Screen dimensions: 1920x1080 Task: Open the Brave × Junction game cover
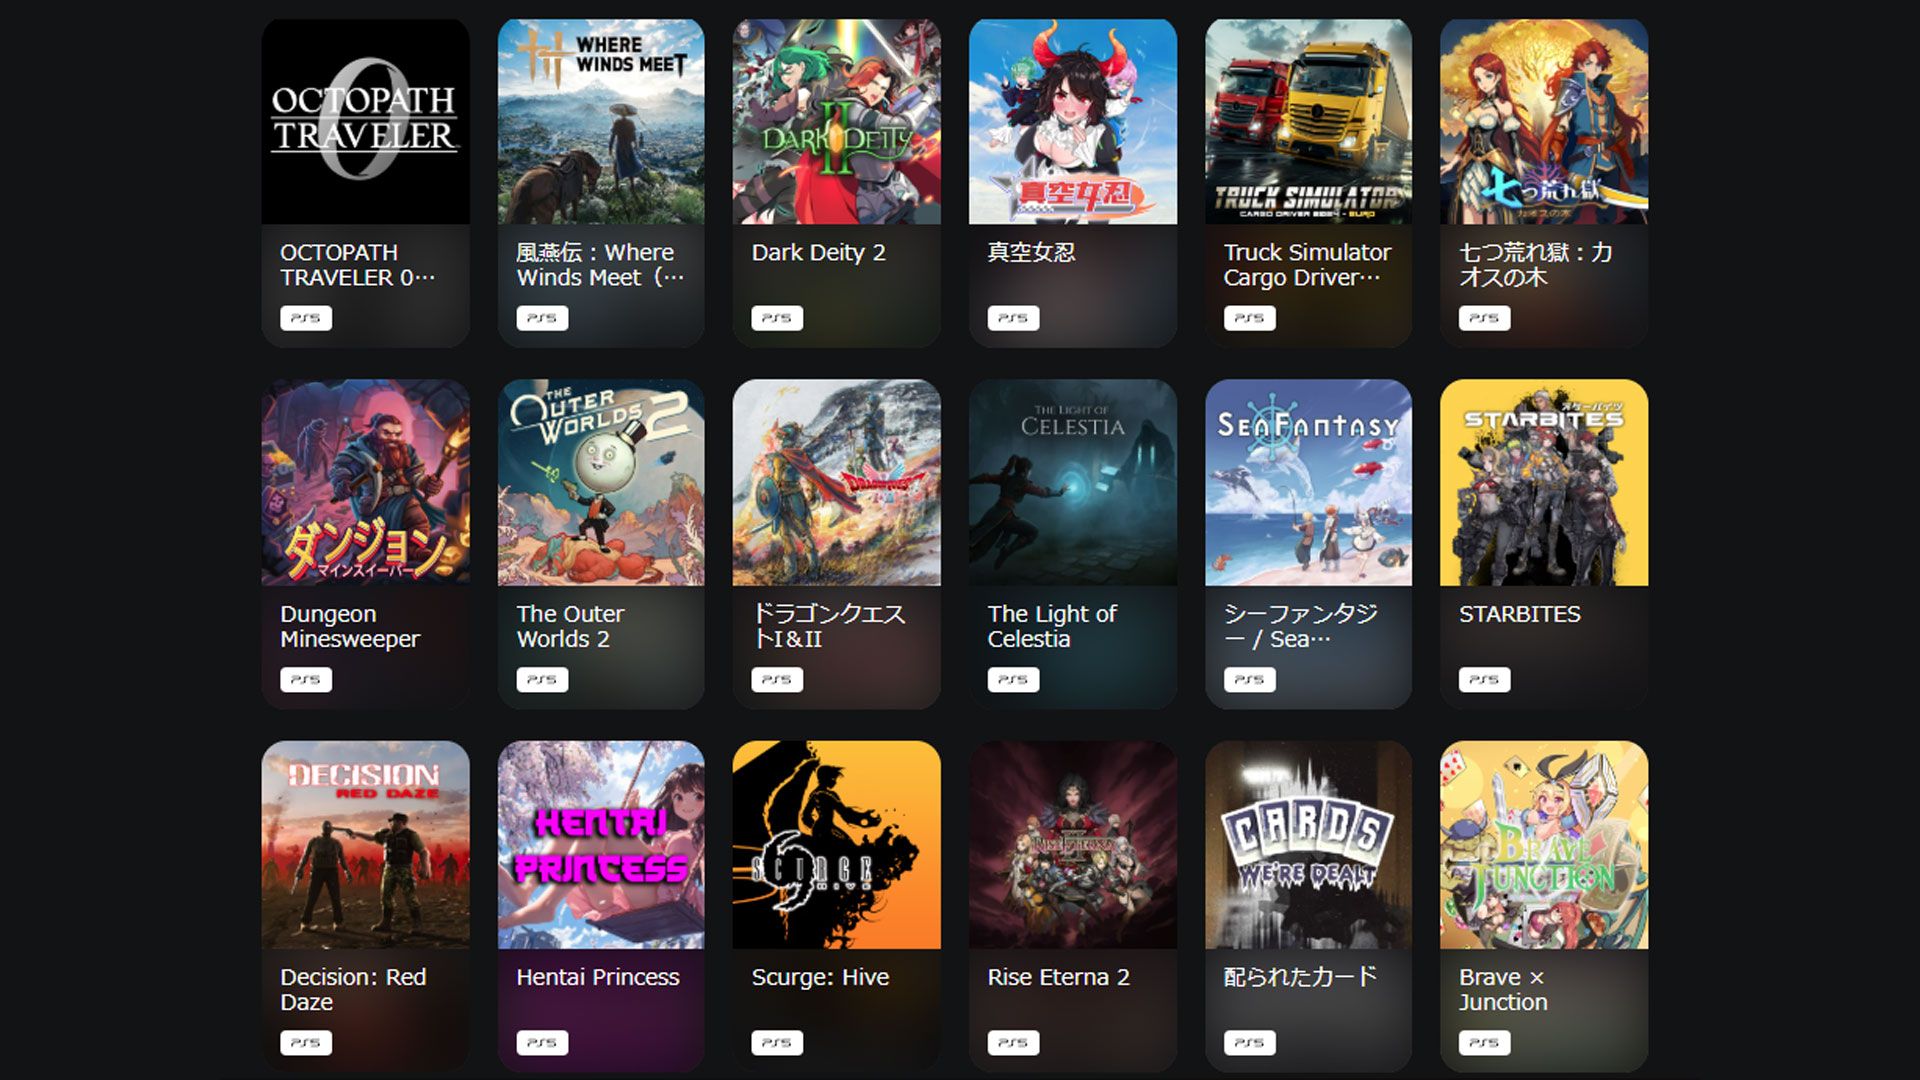[x=1544, y=845]
